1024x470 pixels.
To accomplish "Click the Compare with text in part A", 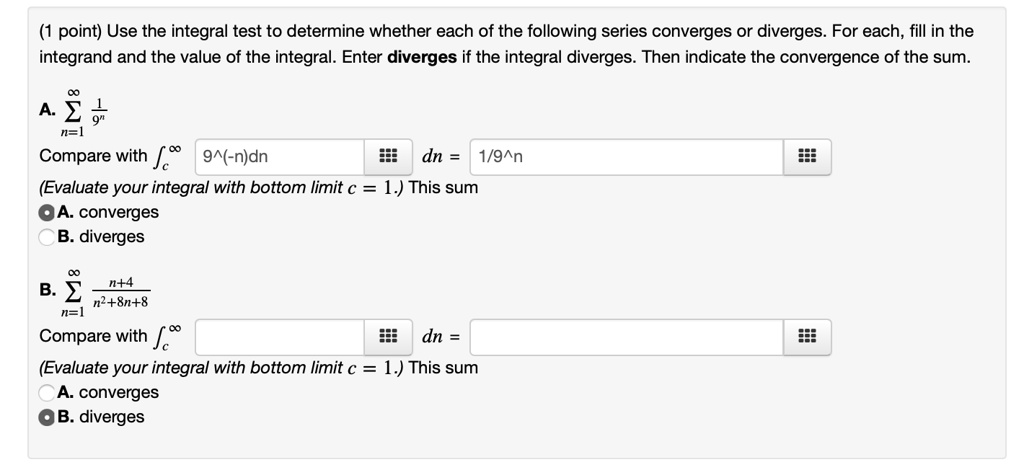I will (x=93, y=156).
